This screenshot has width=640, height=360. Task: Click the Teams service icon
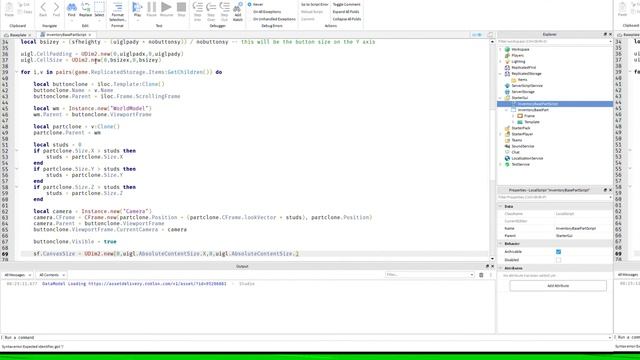pyautogui.click(x=507, y=140)
